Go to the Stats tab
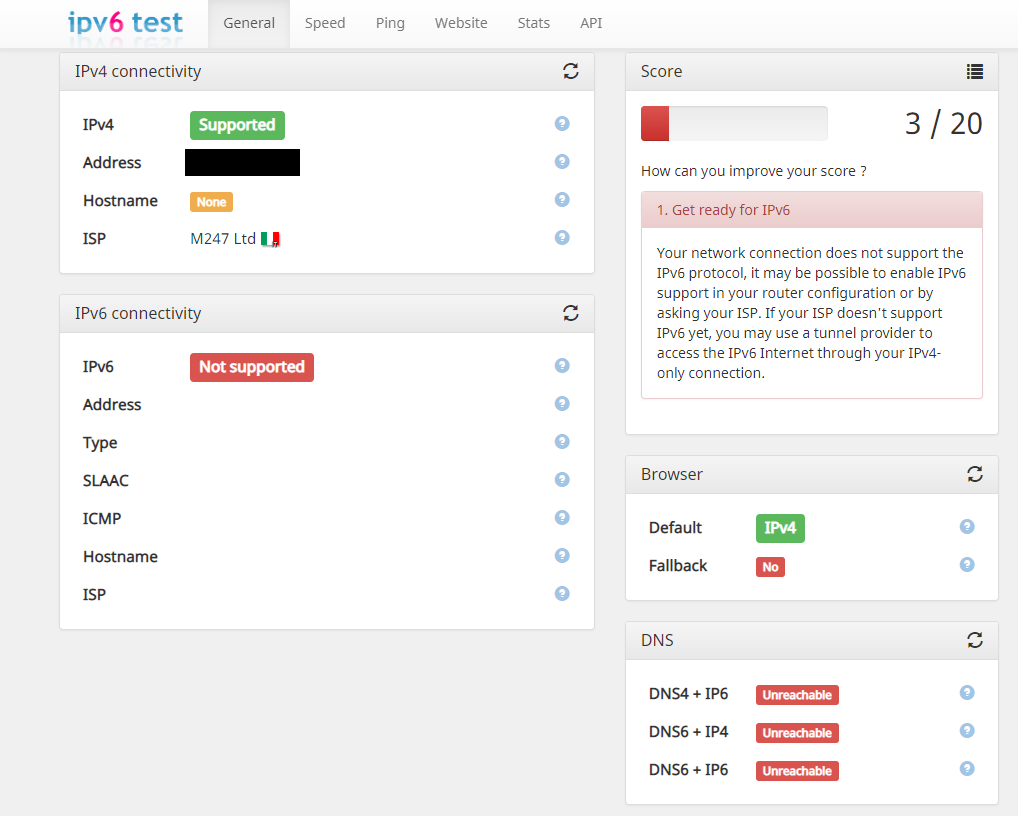 (x=534, y=23)
